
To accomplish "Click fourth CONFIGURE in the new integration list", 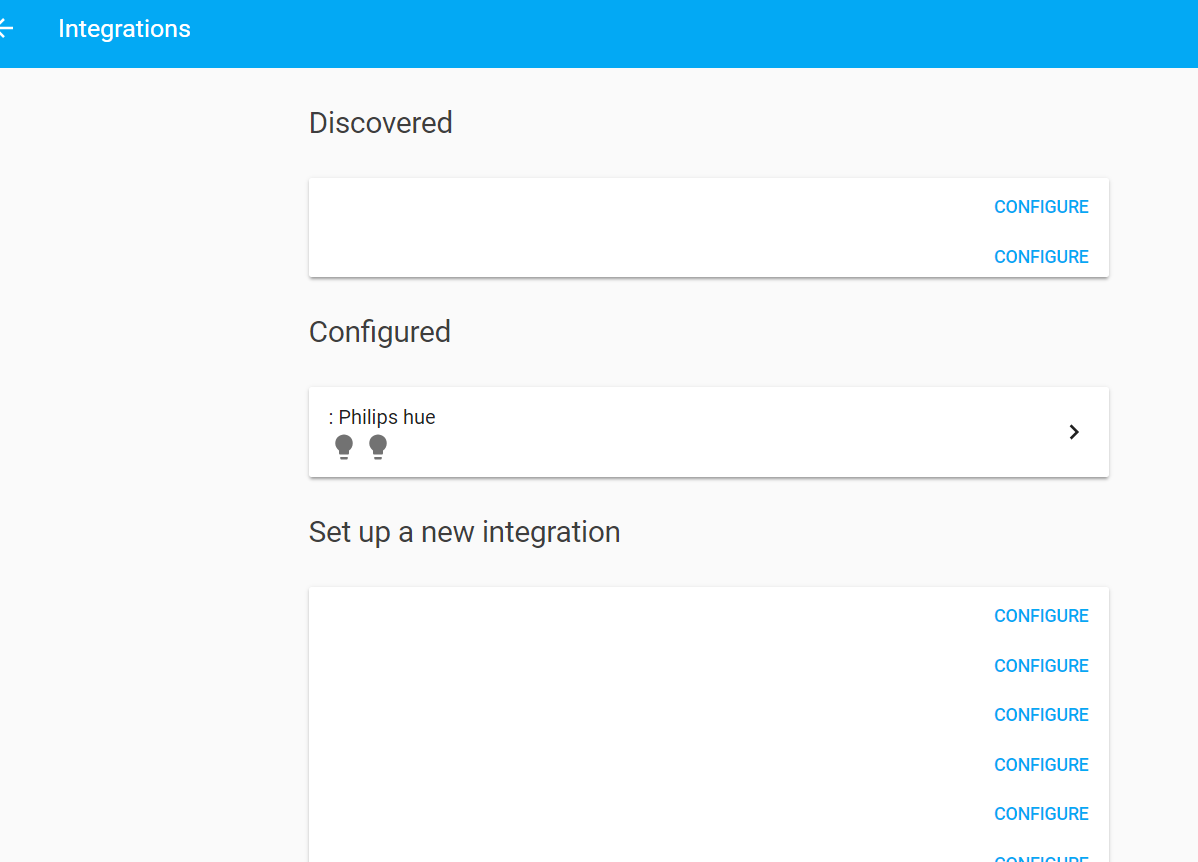I will (x=1041, y=764).
